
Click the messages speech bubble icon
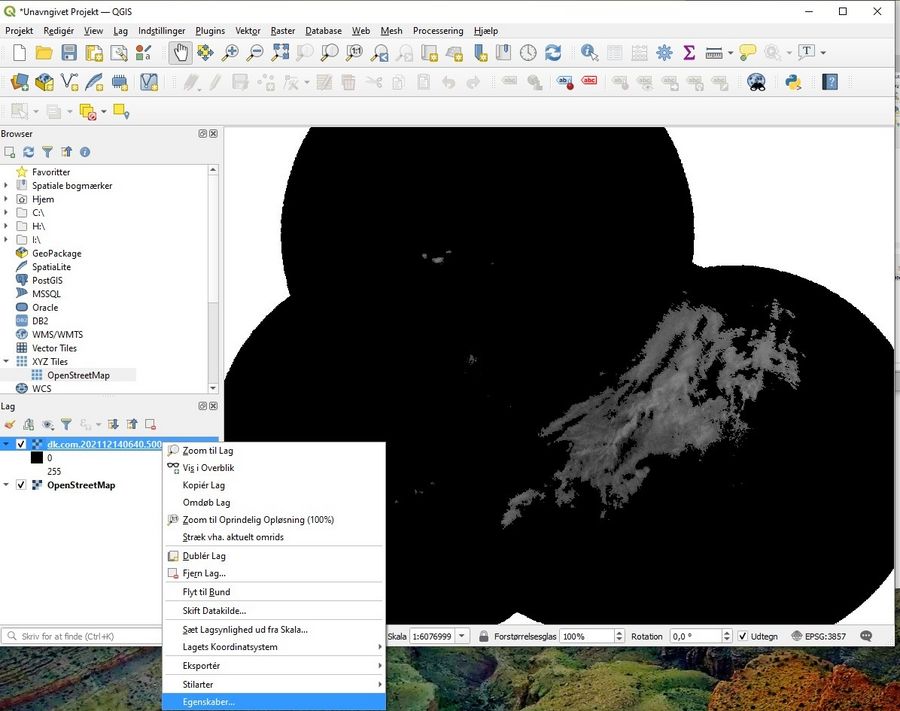click(x=866, y=636)
